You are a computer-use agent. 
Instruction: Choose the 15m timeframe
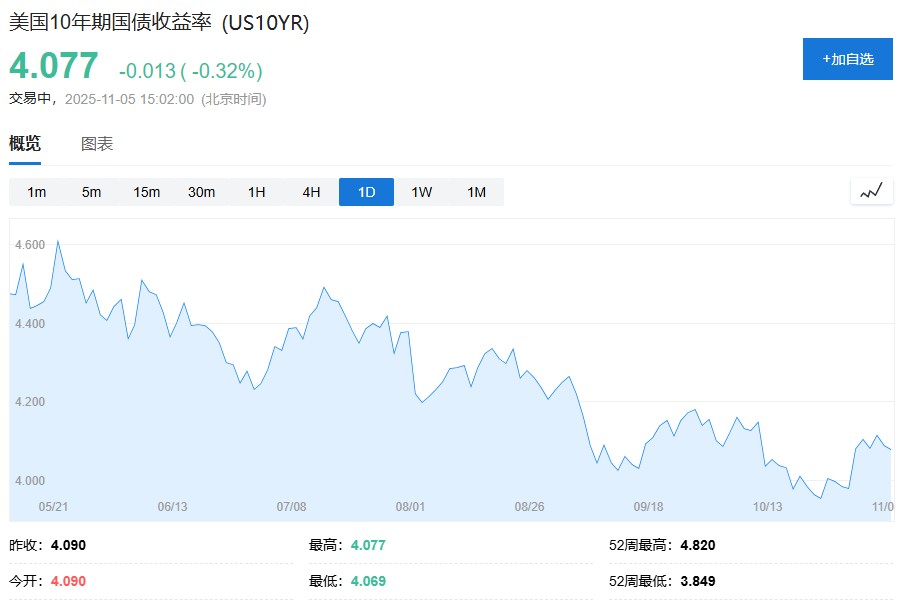click(147, 192)
